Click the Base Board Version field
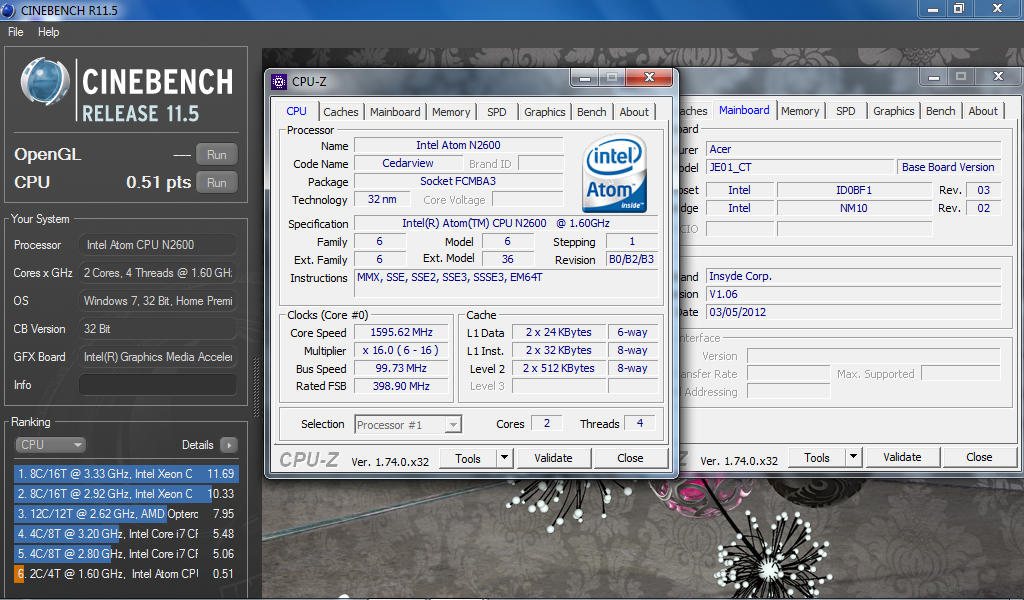The image size is (1024, 600). 948,167
